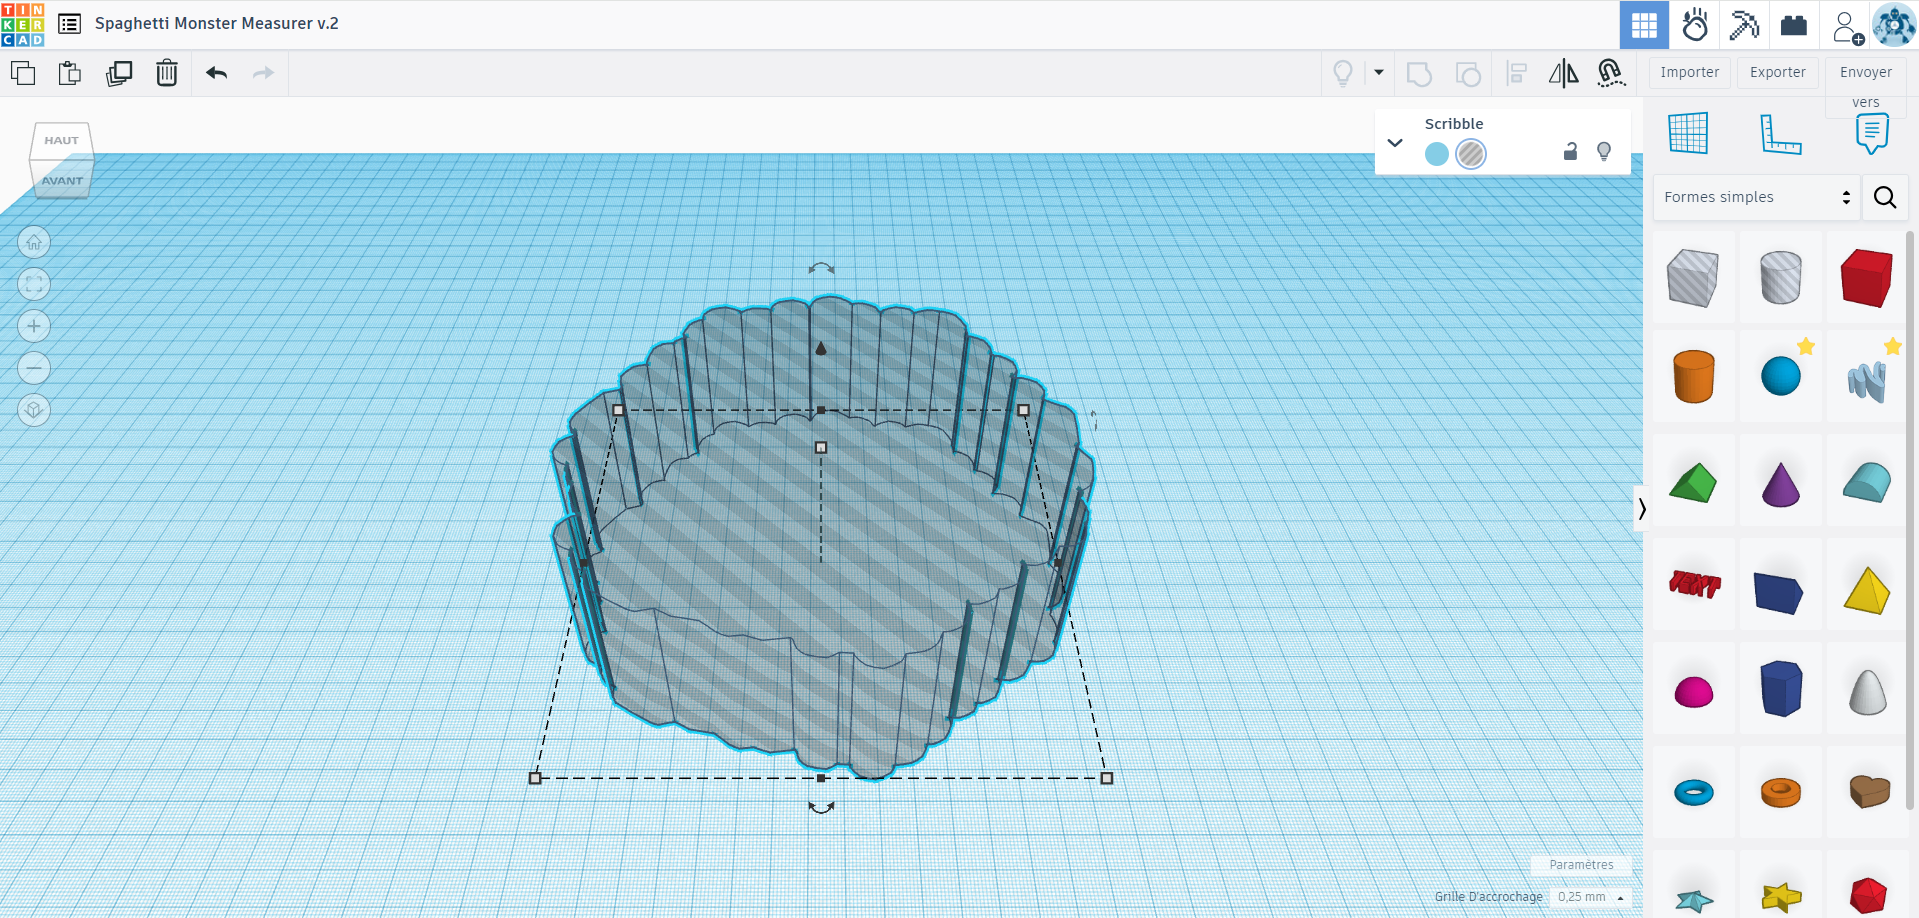Image resolution: width=1919 pixels, height=918 pixels.
Task: Choose the Solid blue color swatch
Action: point(1437,154)
